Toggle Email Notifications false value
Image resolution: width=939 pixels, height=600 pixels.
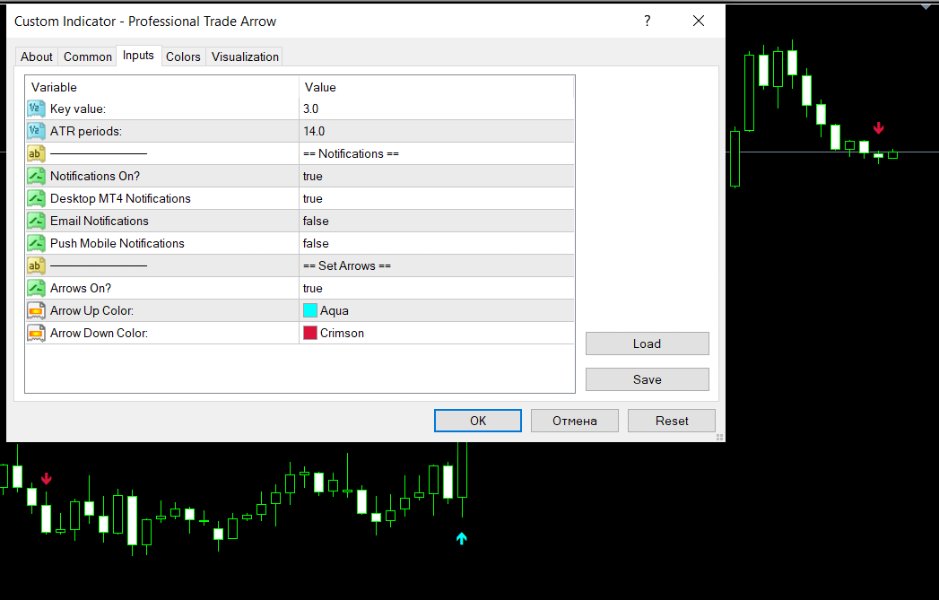(x=437, y=220)
